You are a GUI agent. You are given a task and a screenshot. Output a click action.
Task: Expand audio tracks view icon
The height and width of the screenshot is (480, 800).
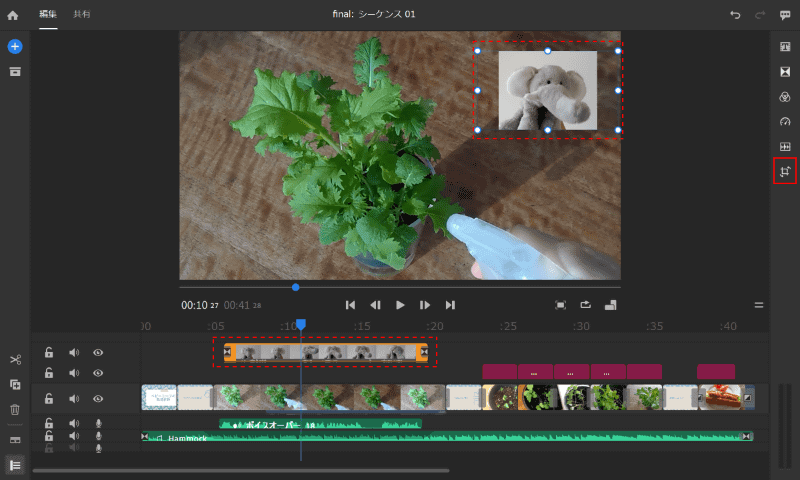pyautogui.click(x=15, y=440)
